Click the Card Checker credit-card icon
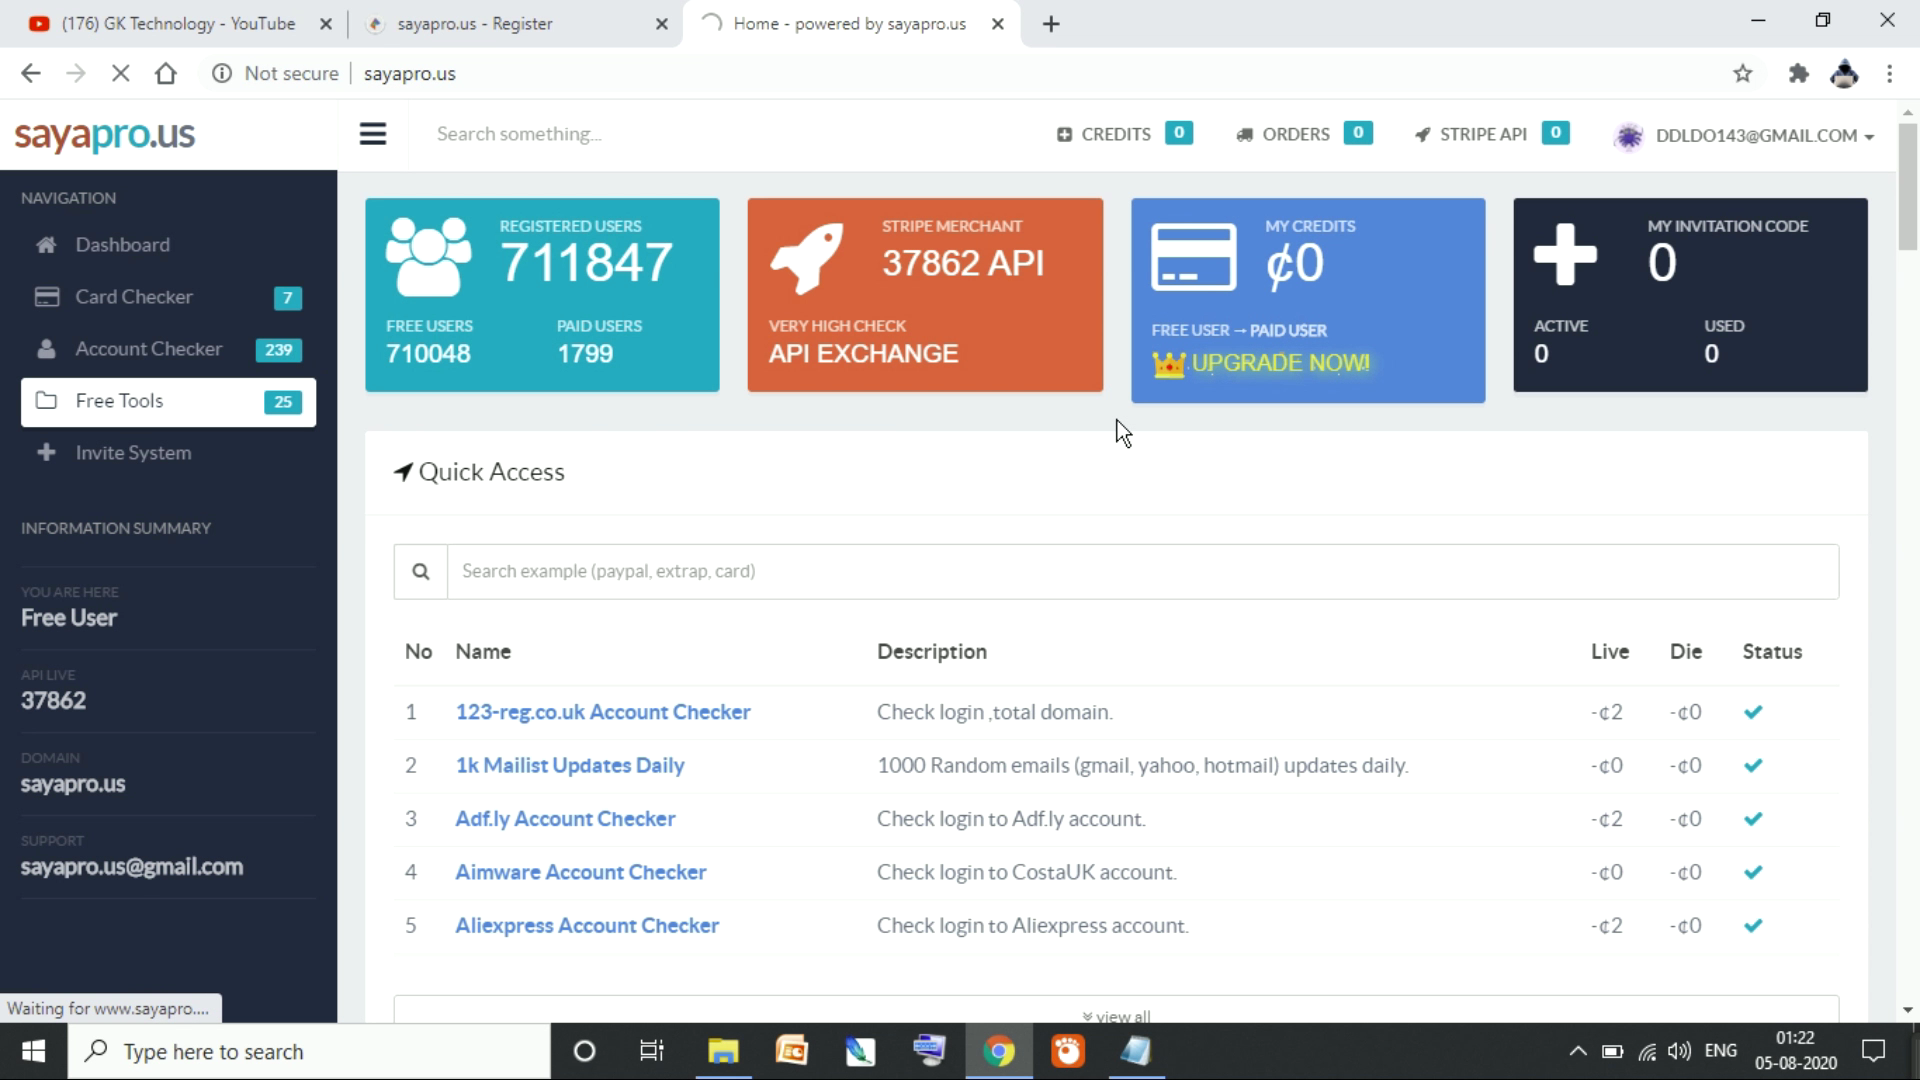 [46, 297]
